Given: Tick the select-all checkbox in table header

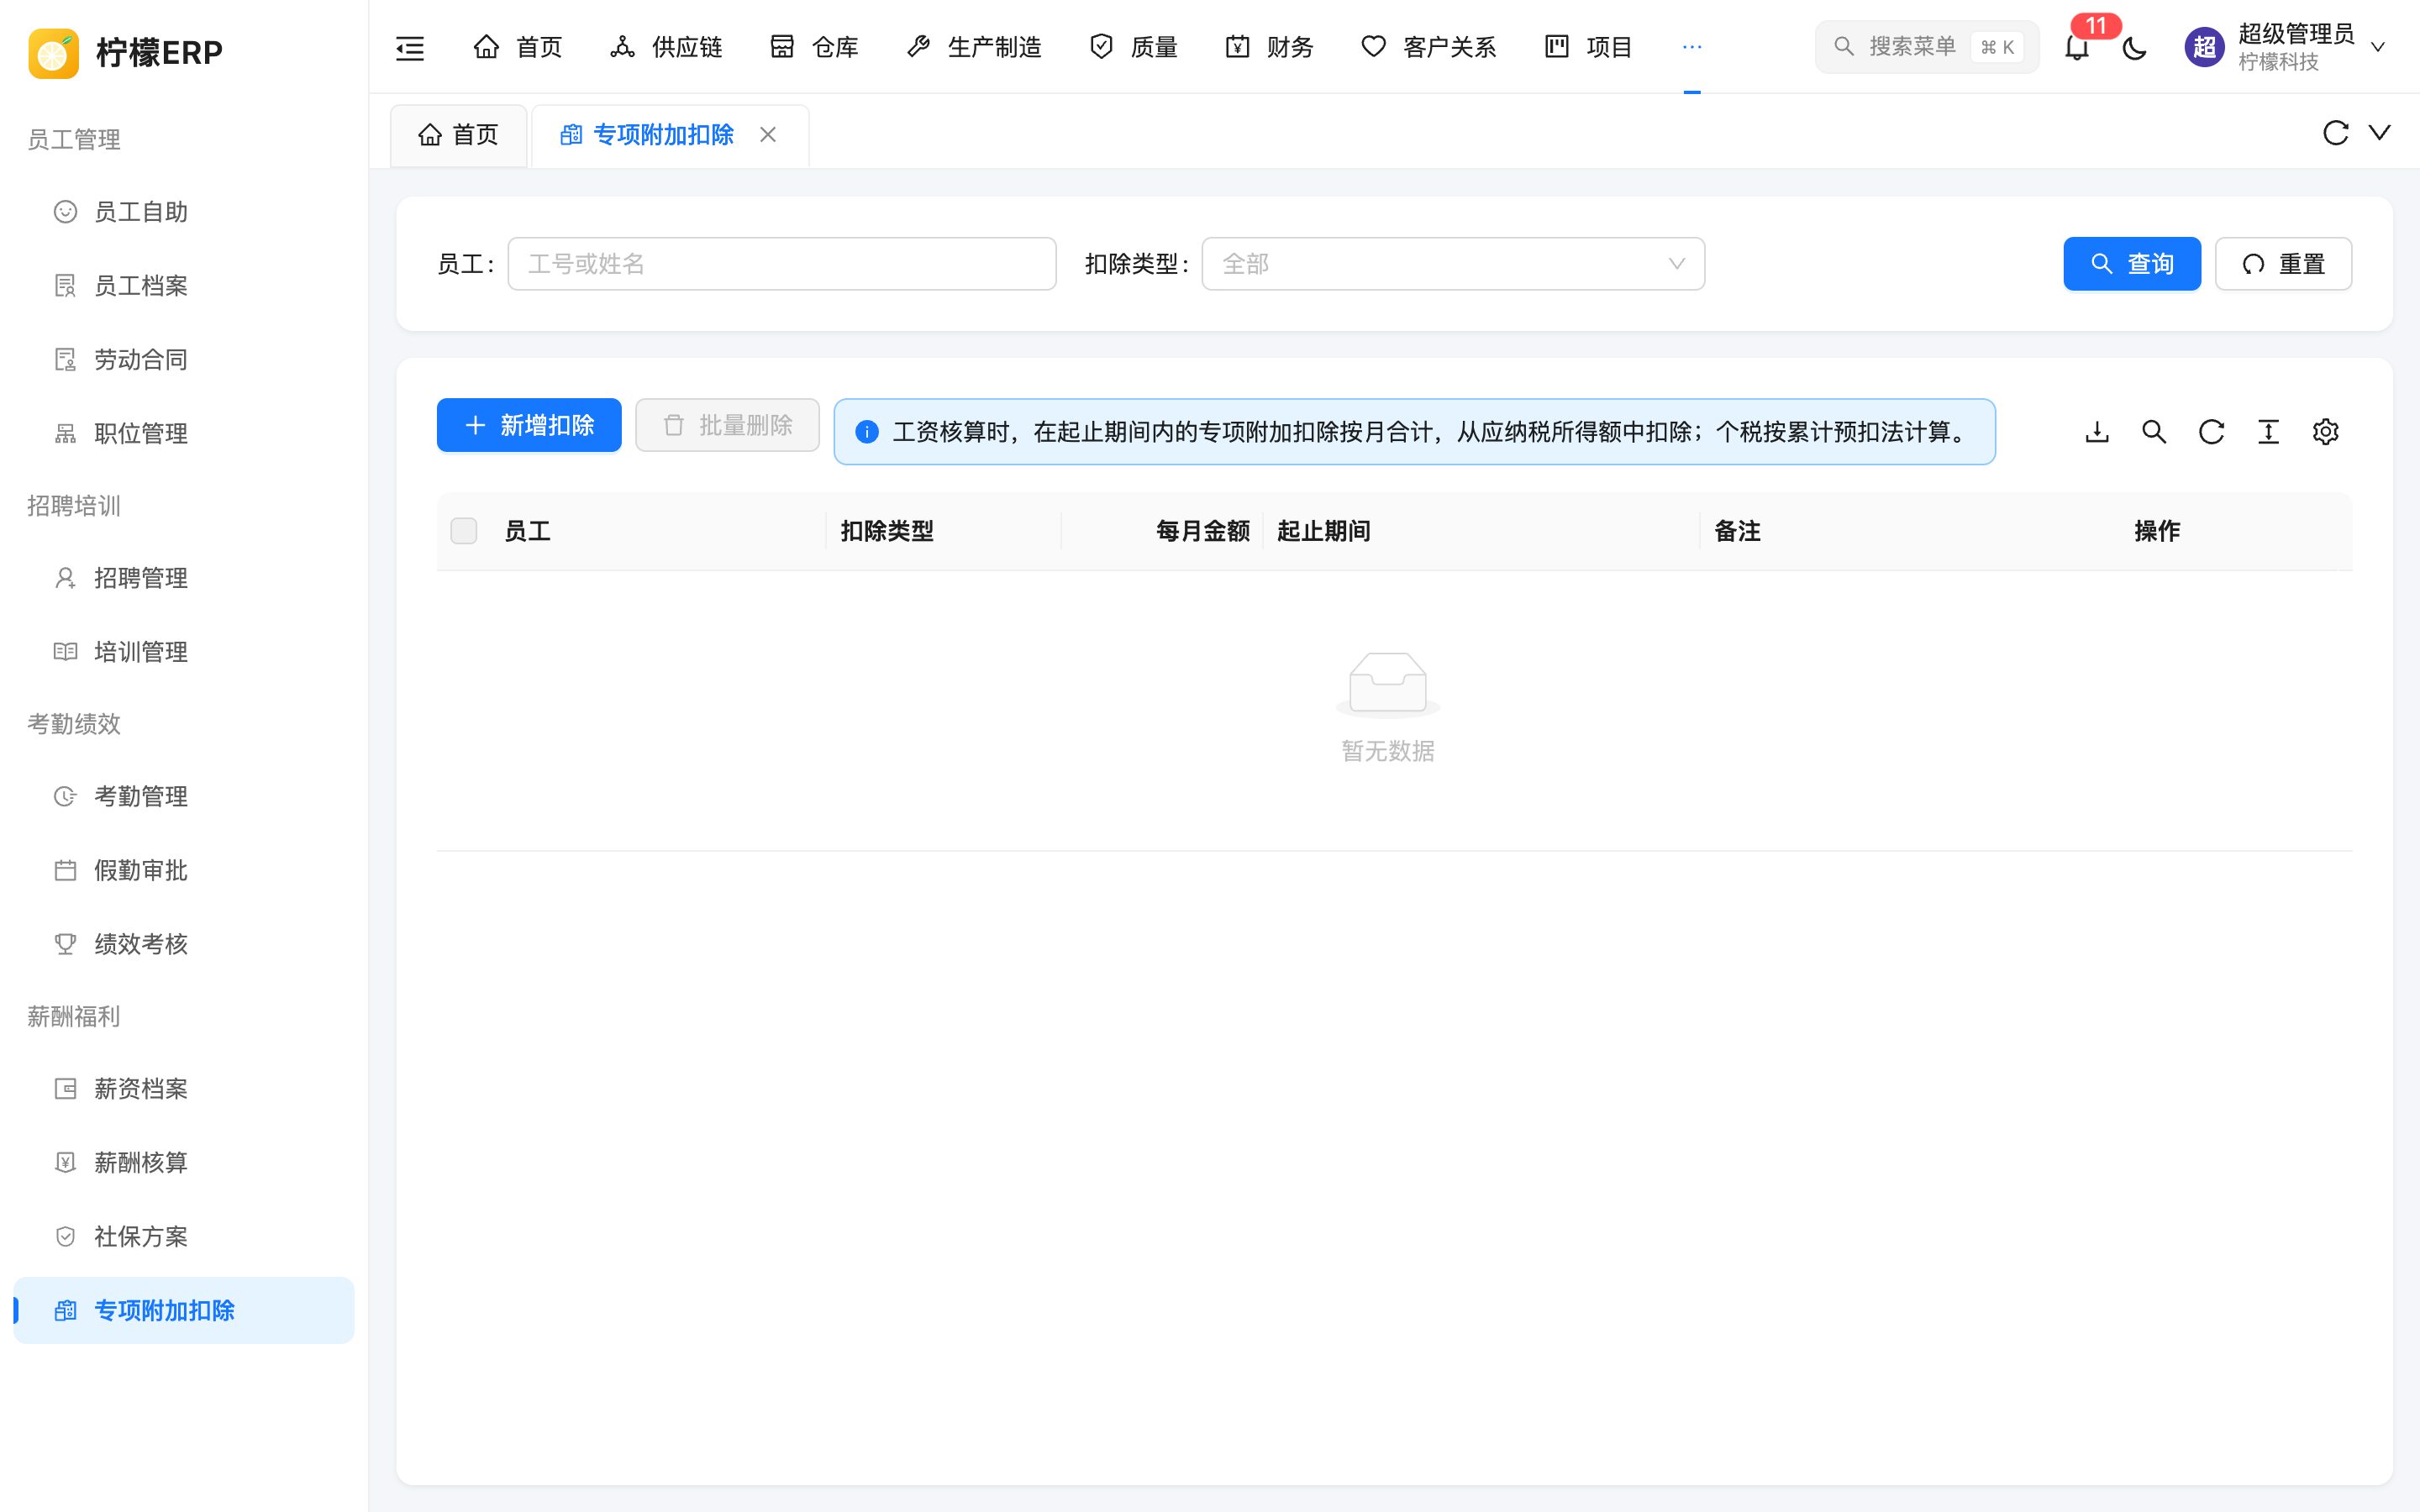Looking at the screenshot, I should click(464, 531).
